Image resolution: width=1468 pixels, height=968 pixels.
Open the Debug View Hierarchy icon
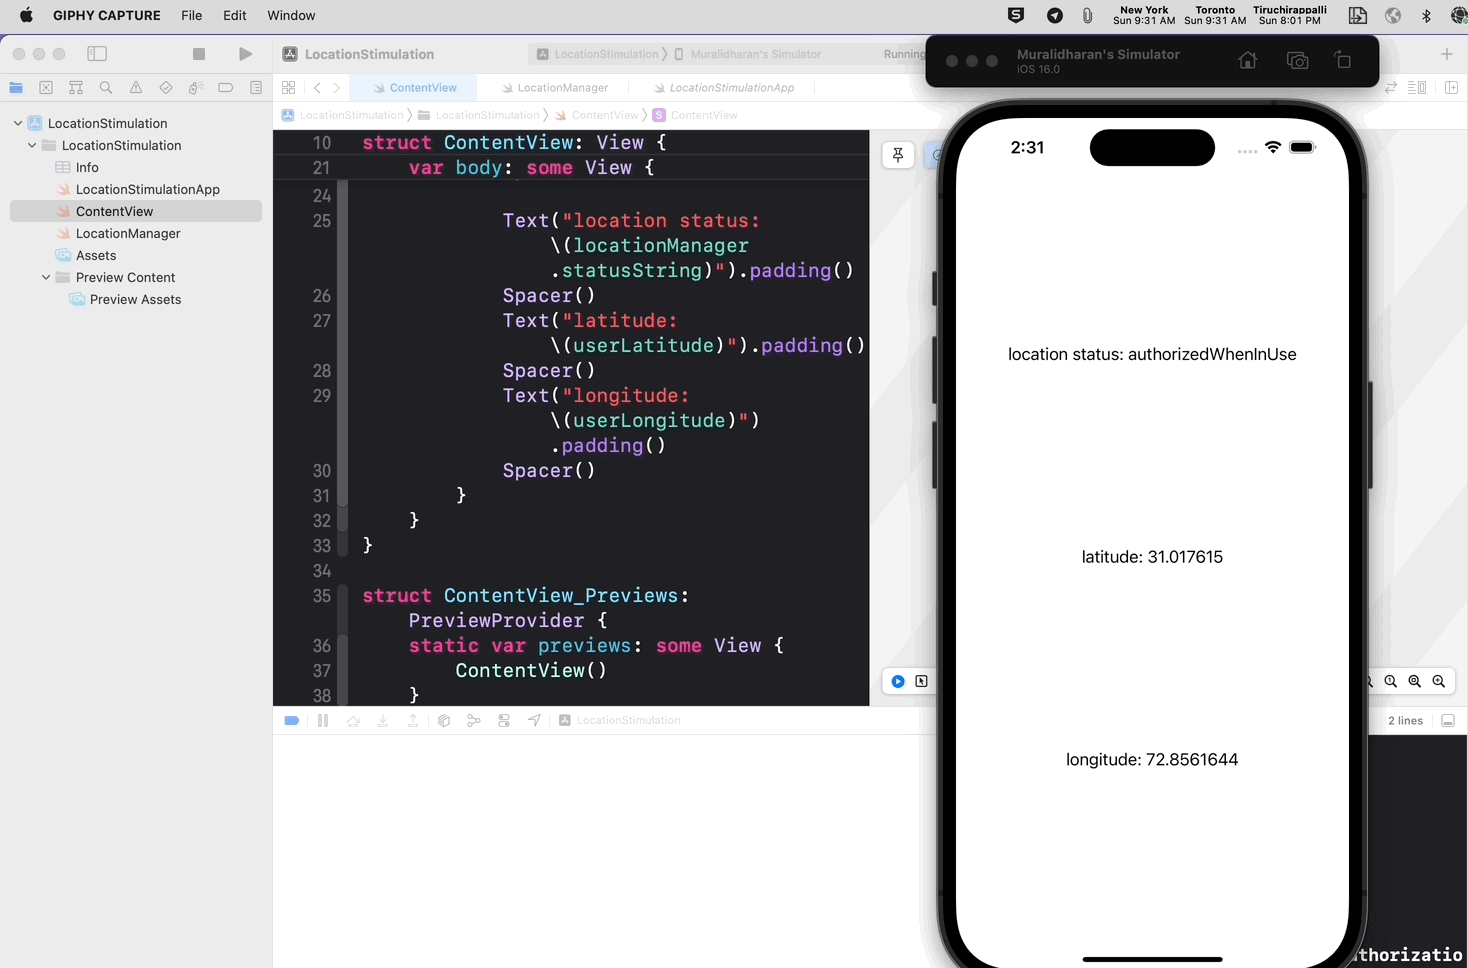coord(444,720)
